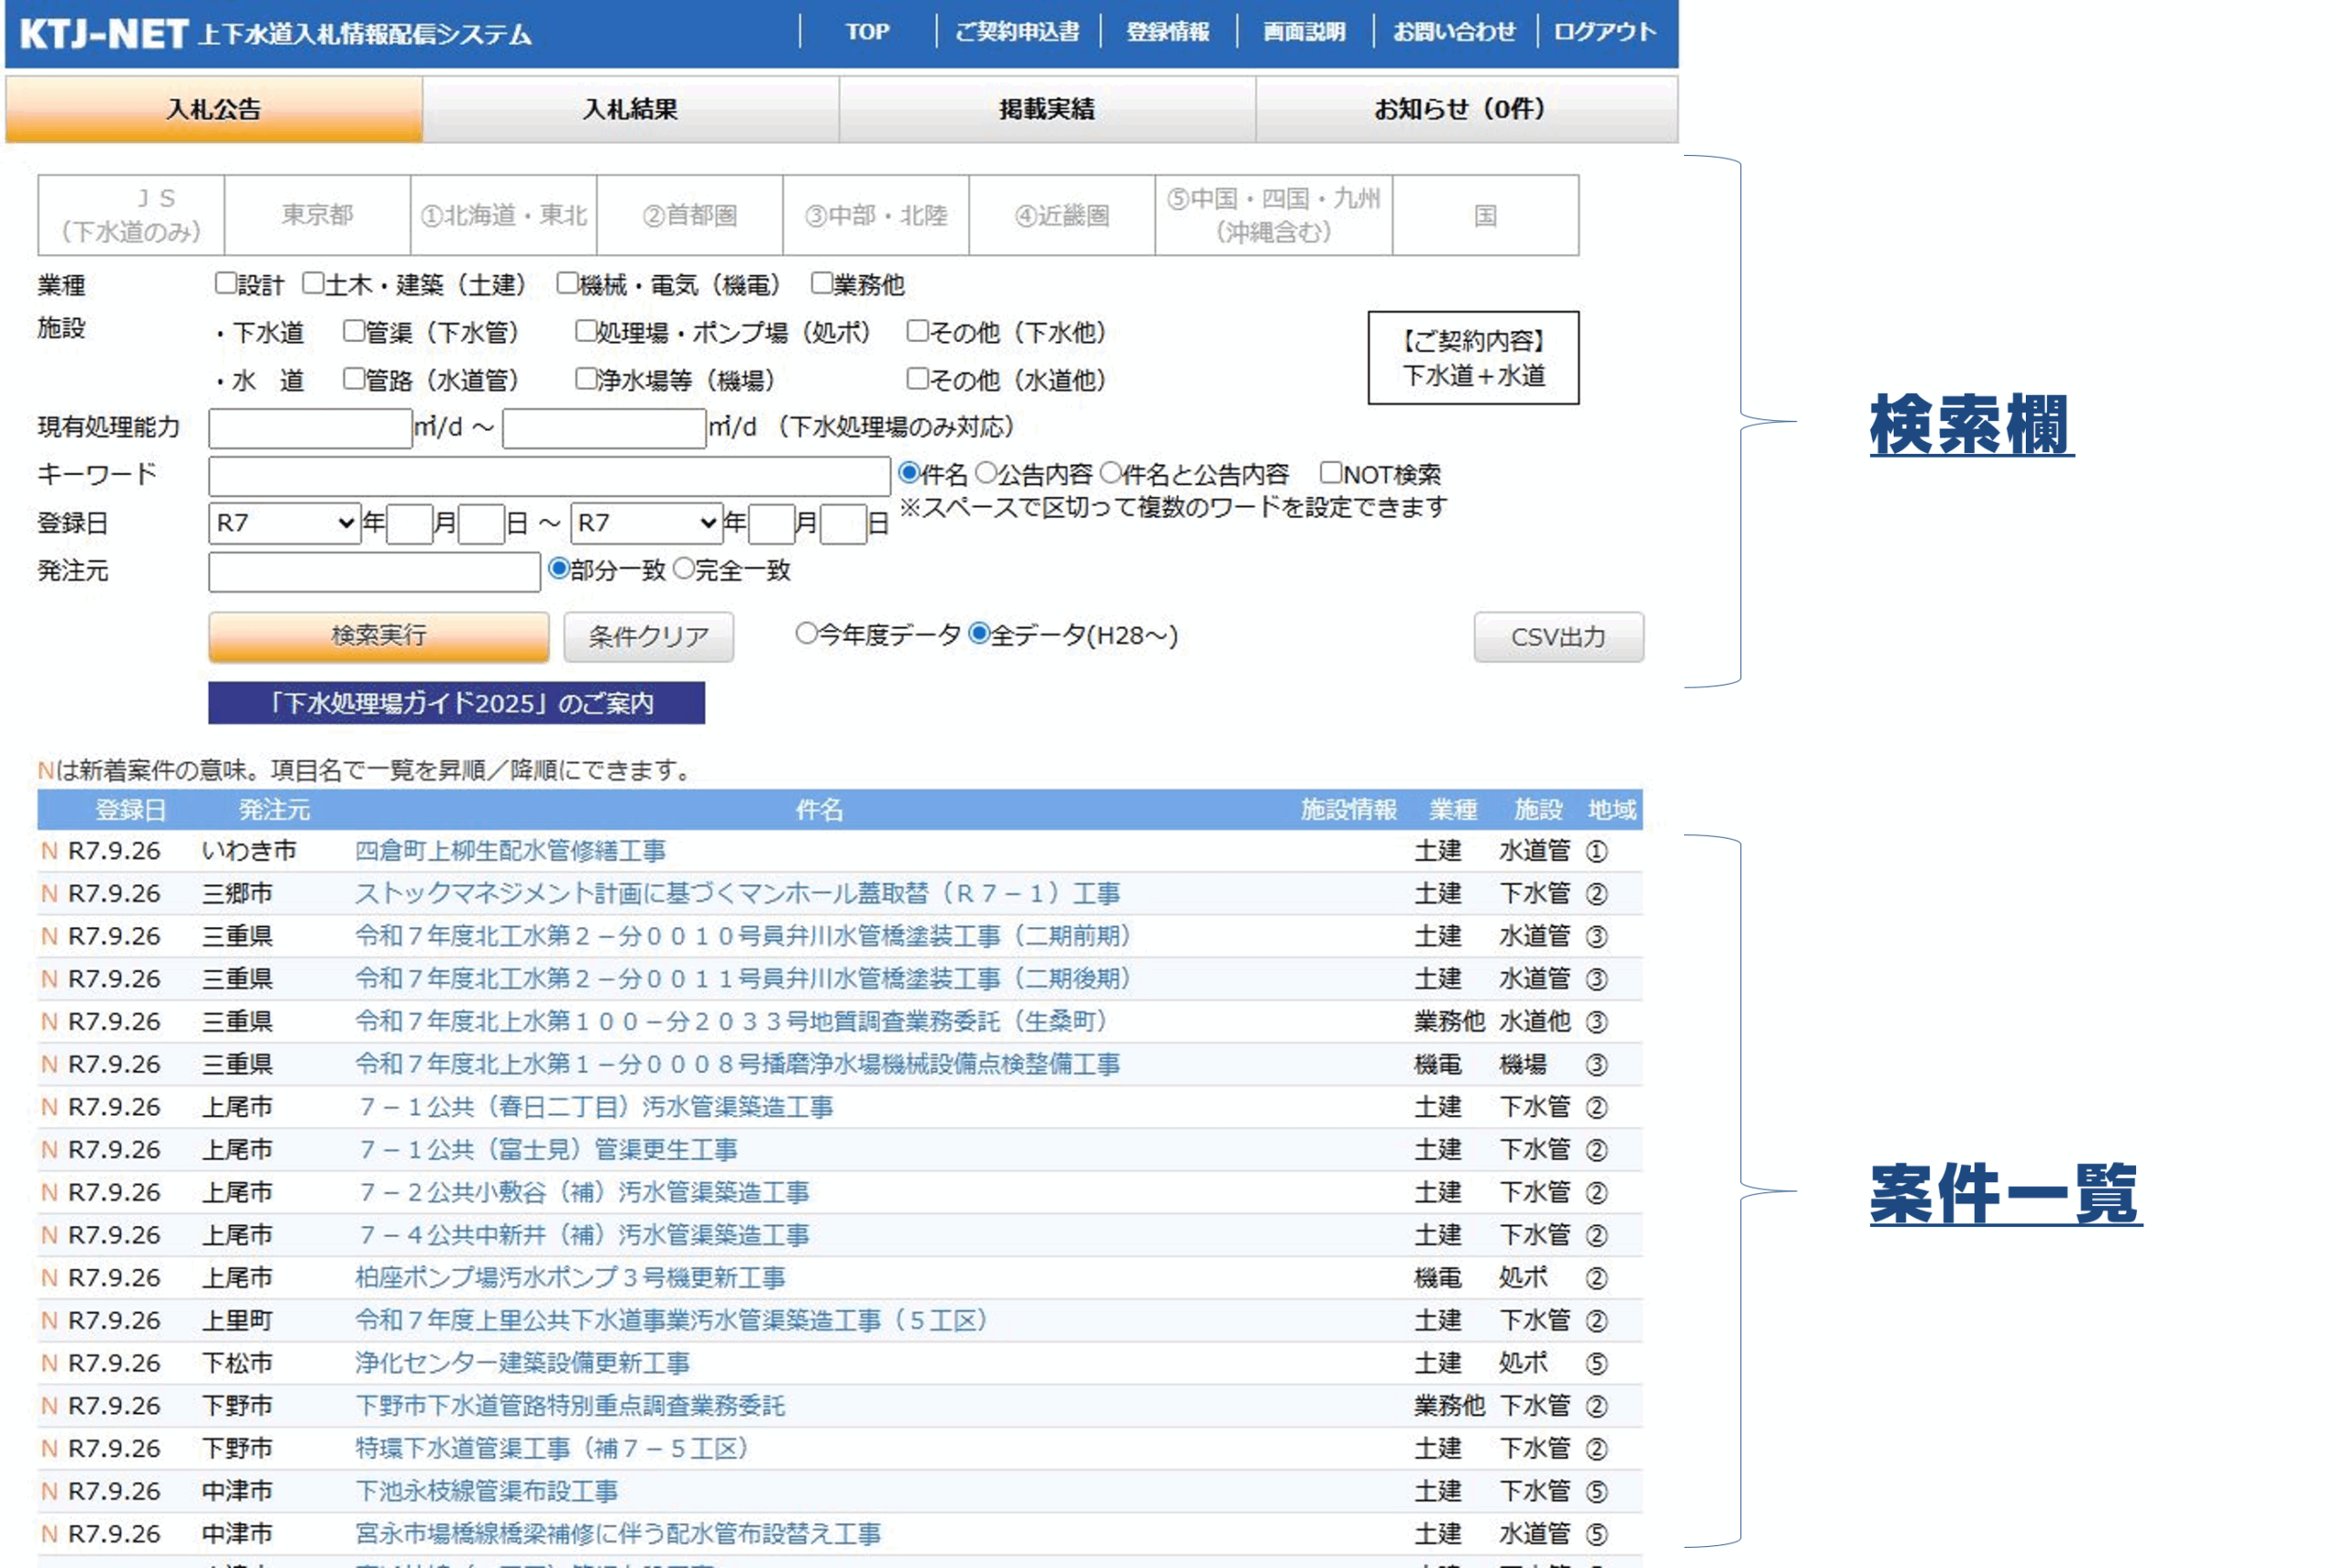Select the 公告内容 radio button
Viewport: 2334px width, 1568px height.
click(985, 472)
